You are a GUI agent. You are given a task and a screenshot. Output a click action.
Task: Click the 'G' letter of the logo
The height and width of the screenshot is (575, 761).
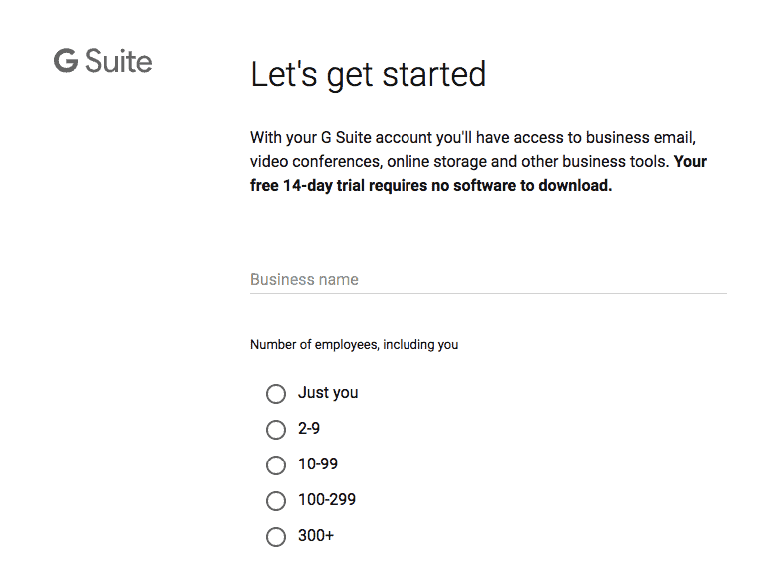point(66,61)
